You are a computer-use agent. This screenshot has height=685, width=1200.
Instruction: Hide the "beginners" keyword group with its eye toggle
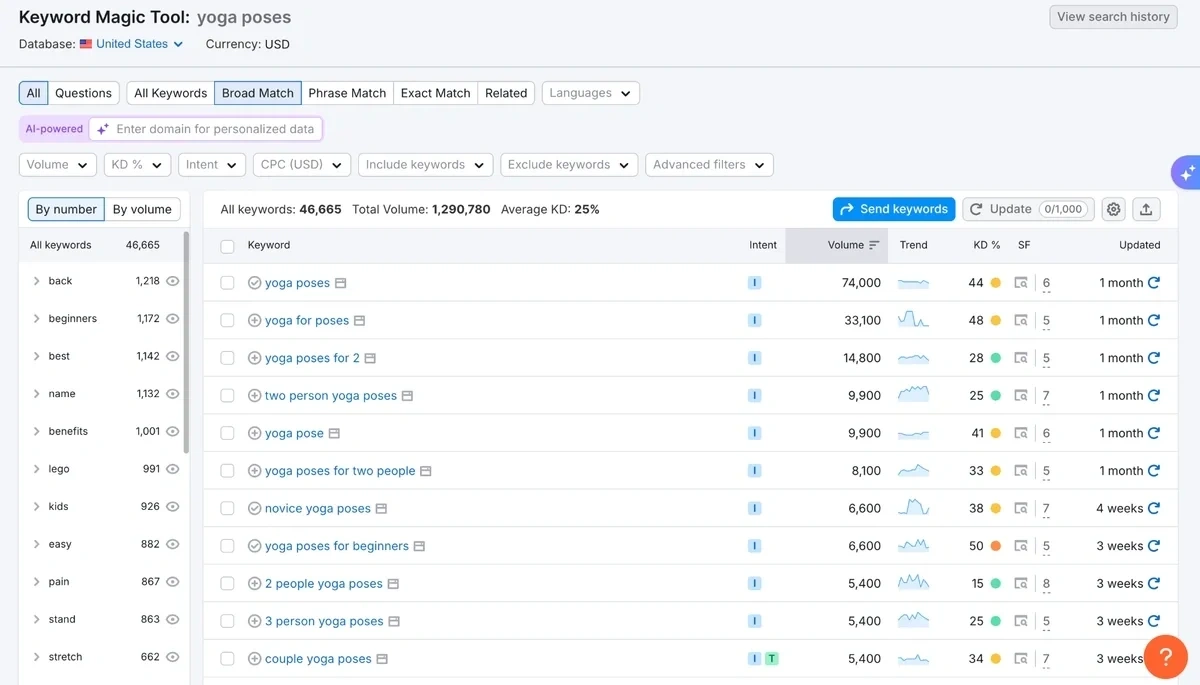(x=171, y=318)
